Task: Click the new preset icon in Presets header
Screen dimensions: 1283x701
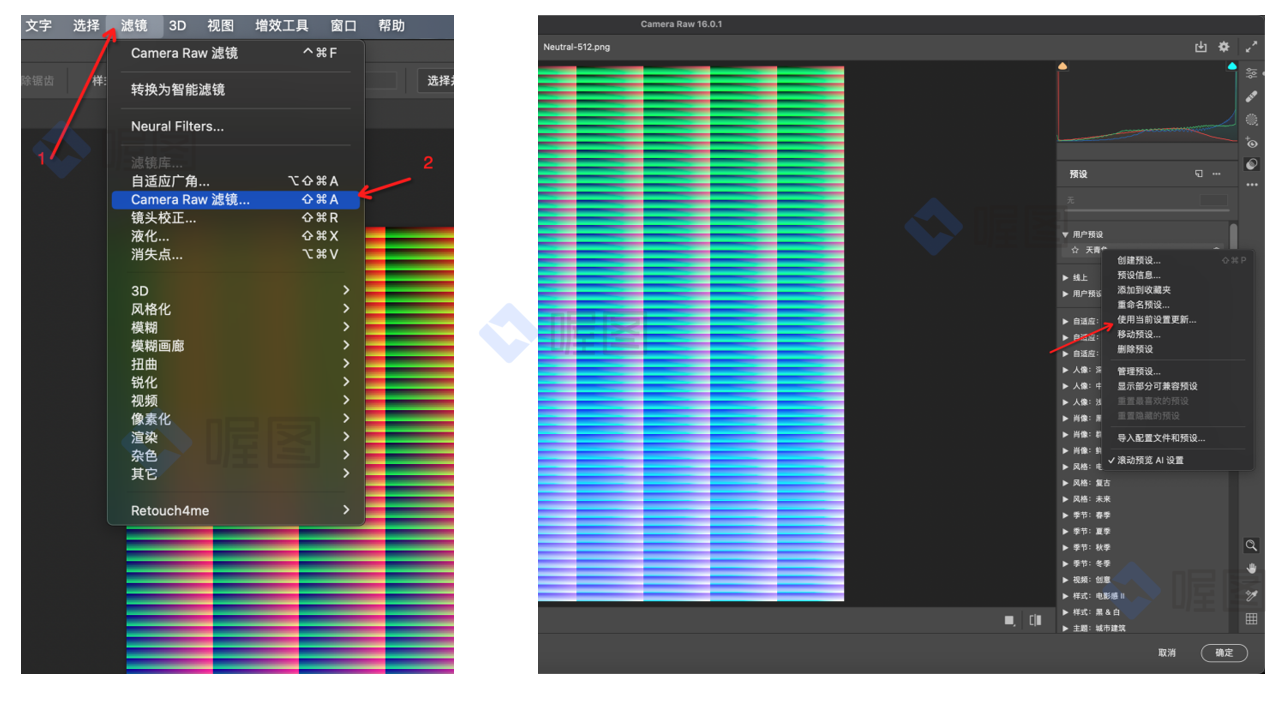Action: pyautogui.click(x=1199, y=174)
